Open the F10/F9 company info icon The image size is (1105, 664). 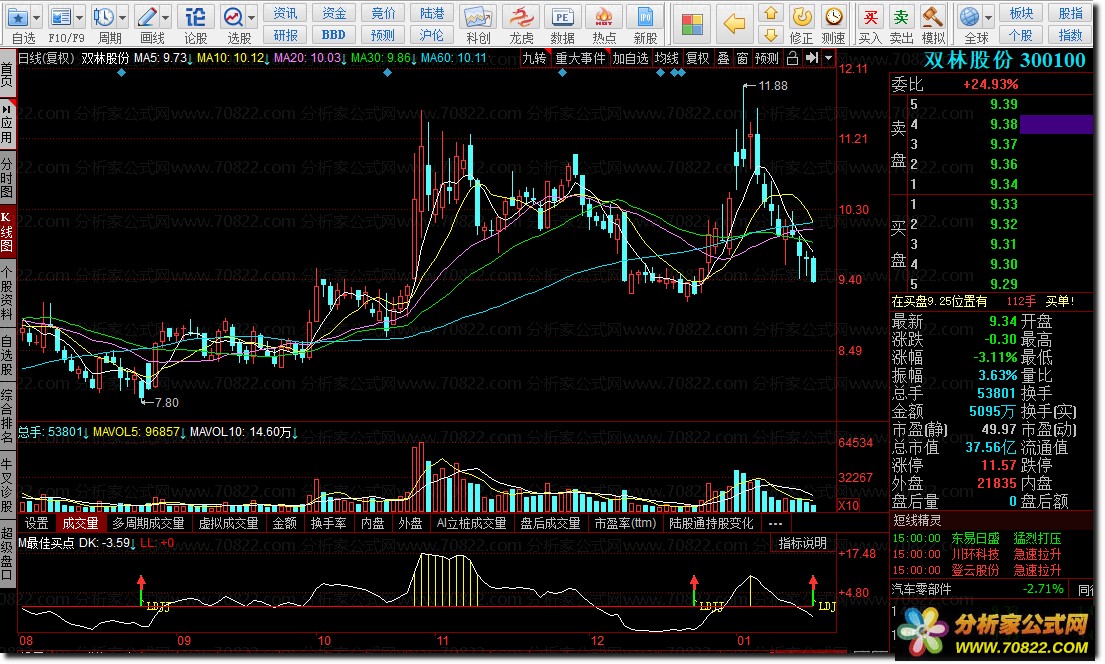pyautogui.click(x=61, y=17)
